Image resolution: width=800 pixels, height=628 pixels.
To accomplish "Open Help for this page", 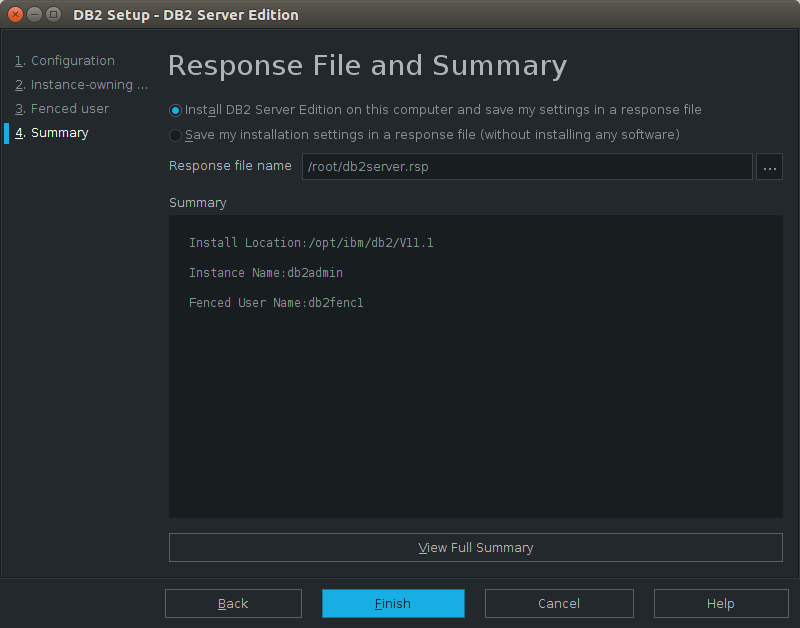I will coord(721,604).
